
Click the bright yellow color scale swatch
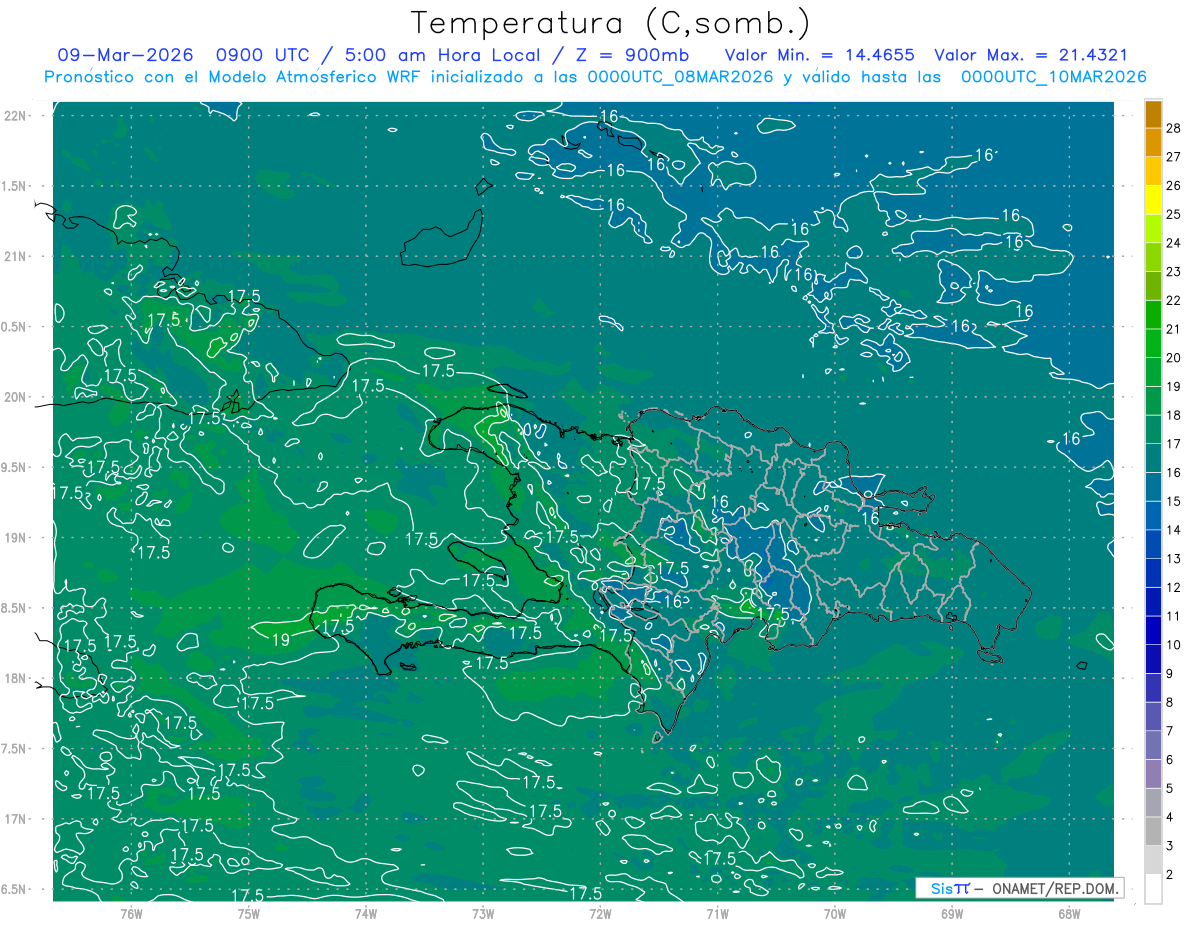(x=1153, y=200)
